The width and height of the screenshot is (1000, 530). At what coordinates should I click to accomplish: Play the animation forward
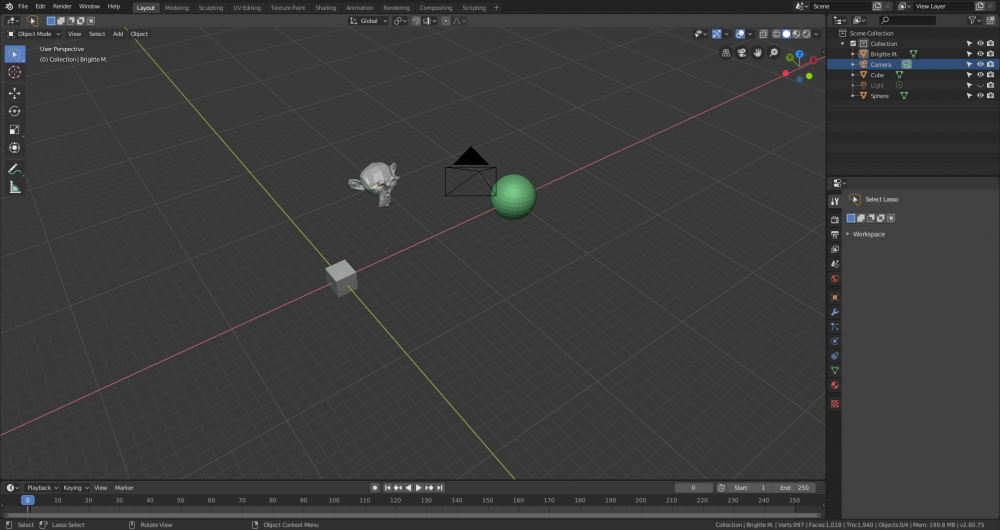tap(418, 488)
